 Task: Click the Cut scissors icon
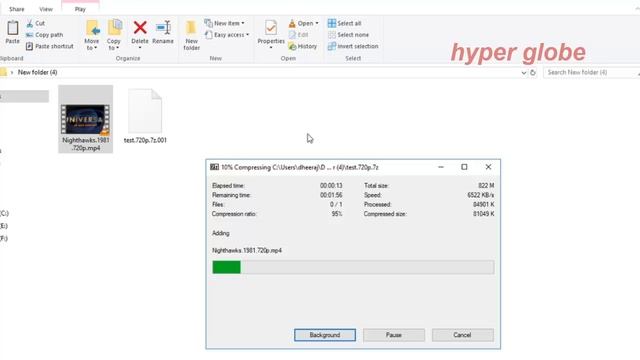point(29,24)
